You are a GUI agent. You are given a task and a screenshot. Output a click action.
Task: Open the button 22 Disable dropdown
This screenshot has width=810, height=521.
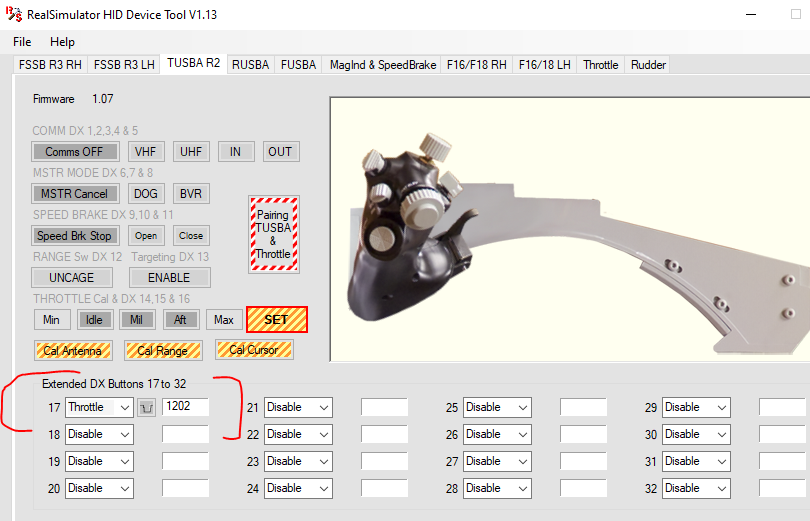tap(298, 434)
